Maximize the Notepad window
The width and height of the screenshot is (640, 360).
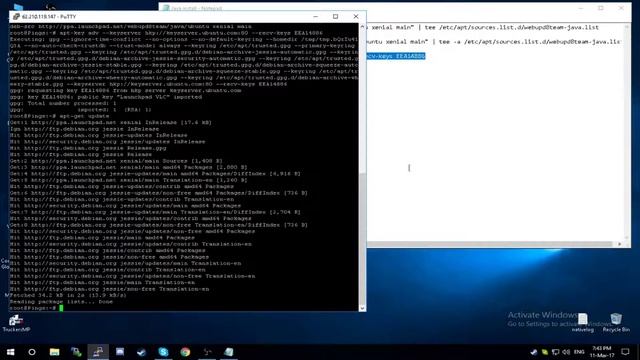[601, 8]
